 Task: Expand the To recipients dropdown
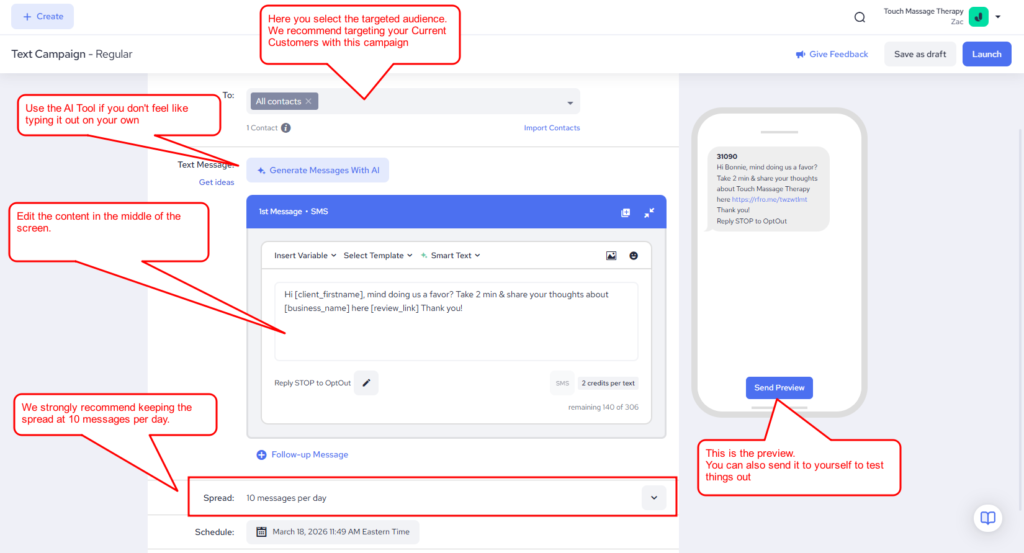pyautogui.click(x=570, y=102)
